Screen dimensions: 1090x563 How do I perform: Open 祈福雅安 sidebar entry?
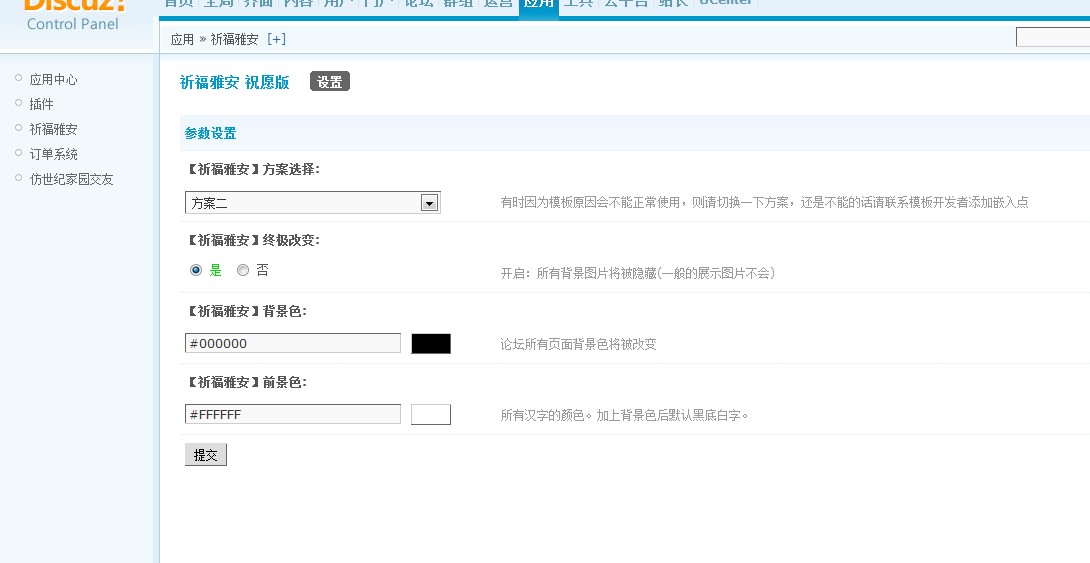click(x=53, y=129)
